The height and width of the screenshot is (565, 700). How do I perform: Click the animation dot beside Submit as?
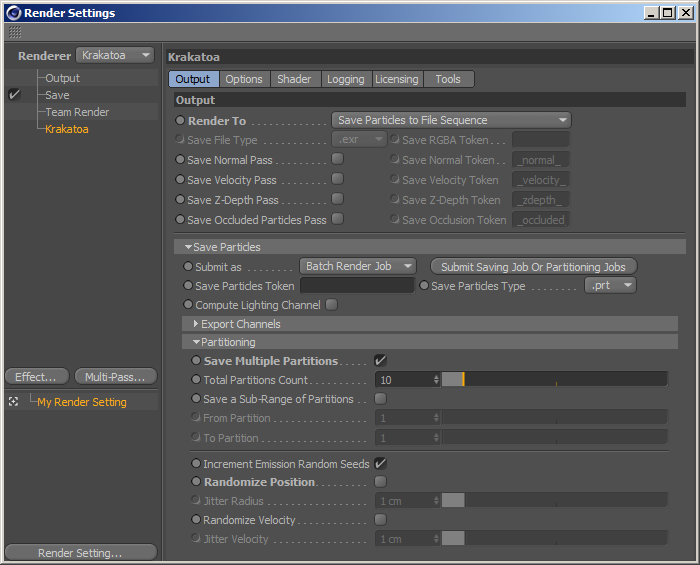pyautogui.click(x=188, y=266)
